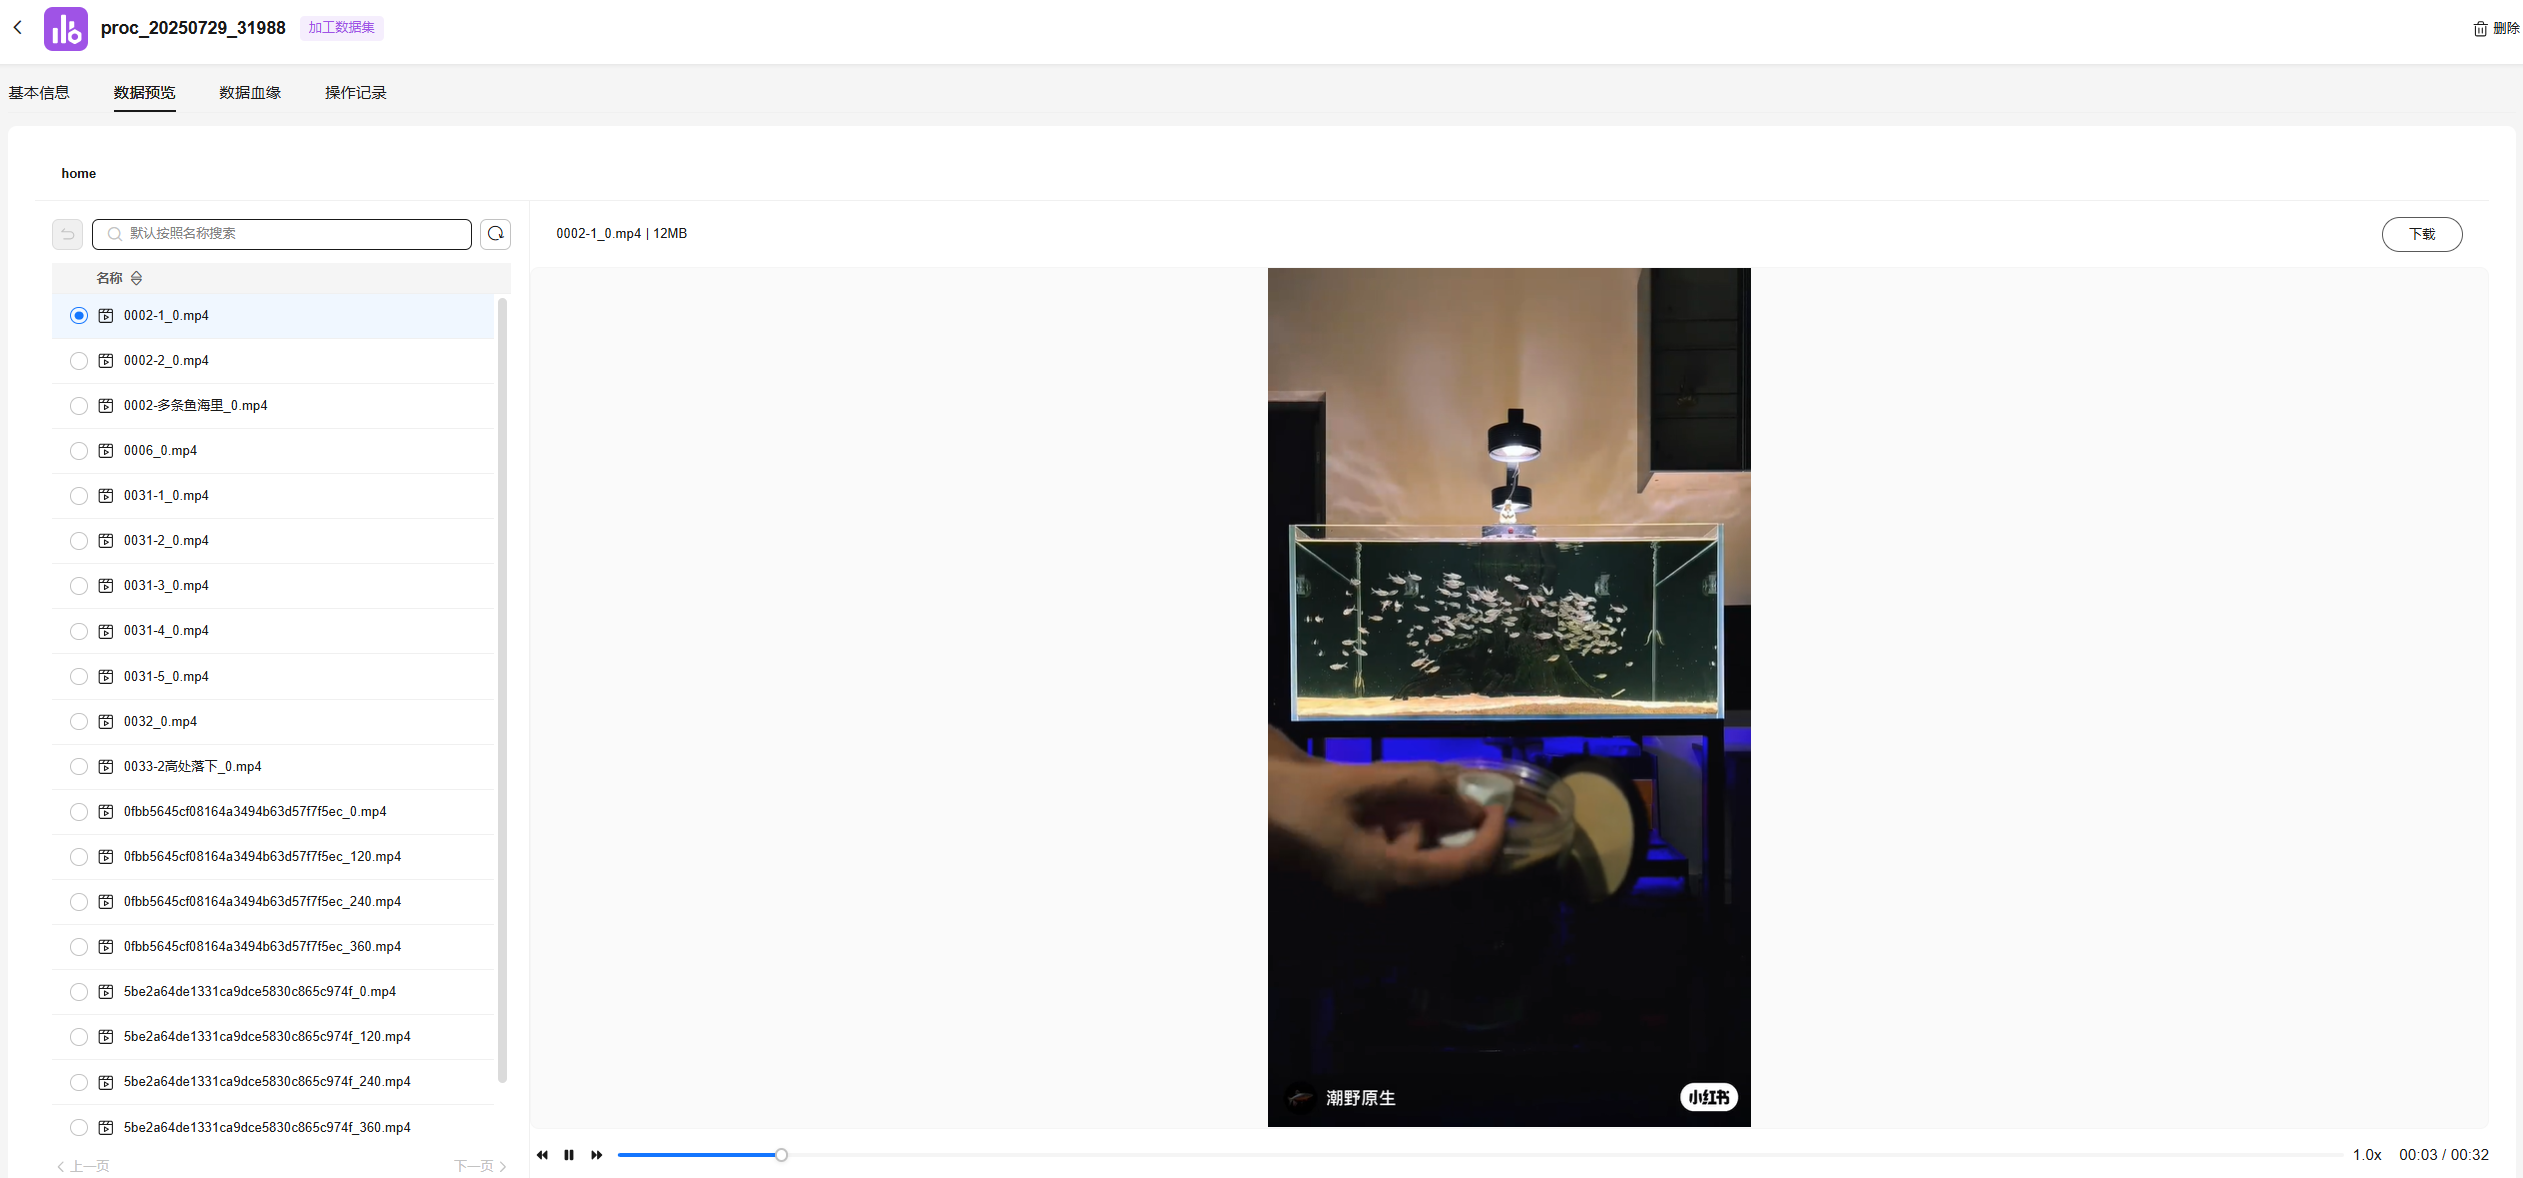Click the purple dataset logo icon

point(66,28)
